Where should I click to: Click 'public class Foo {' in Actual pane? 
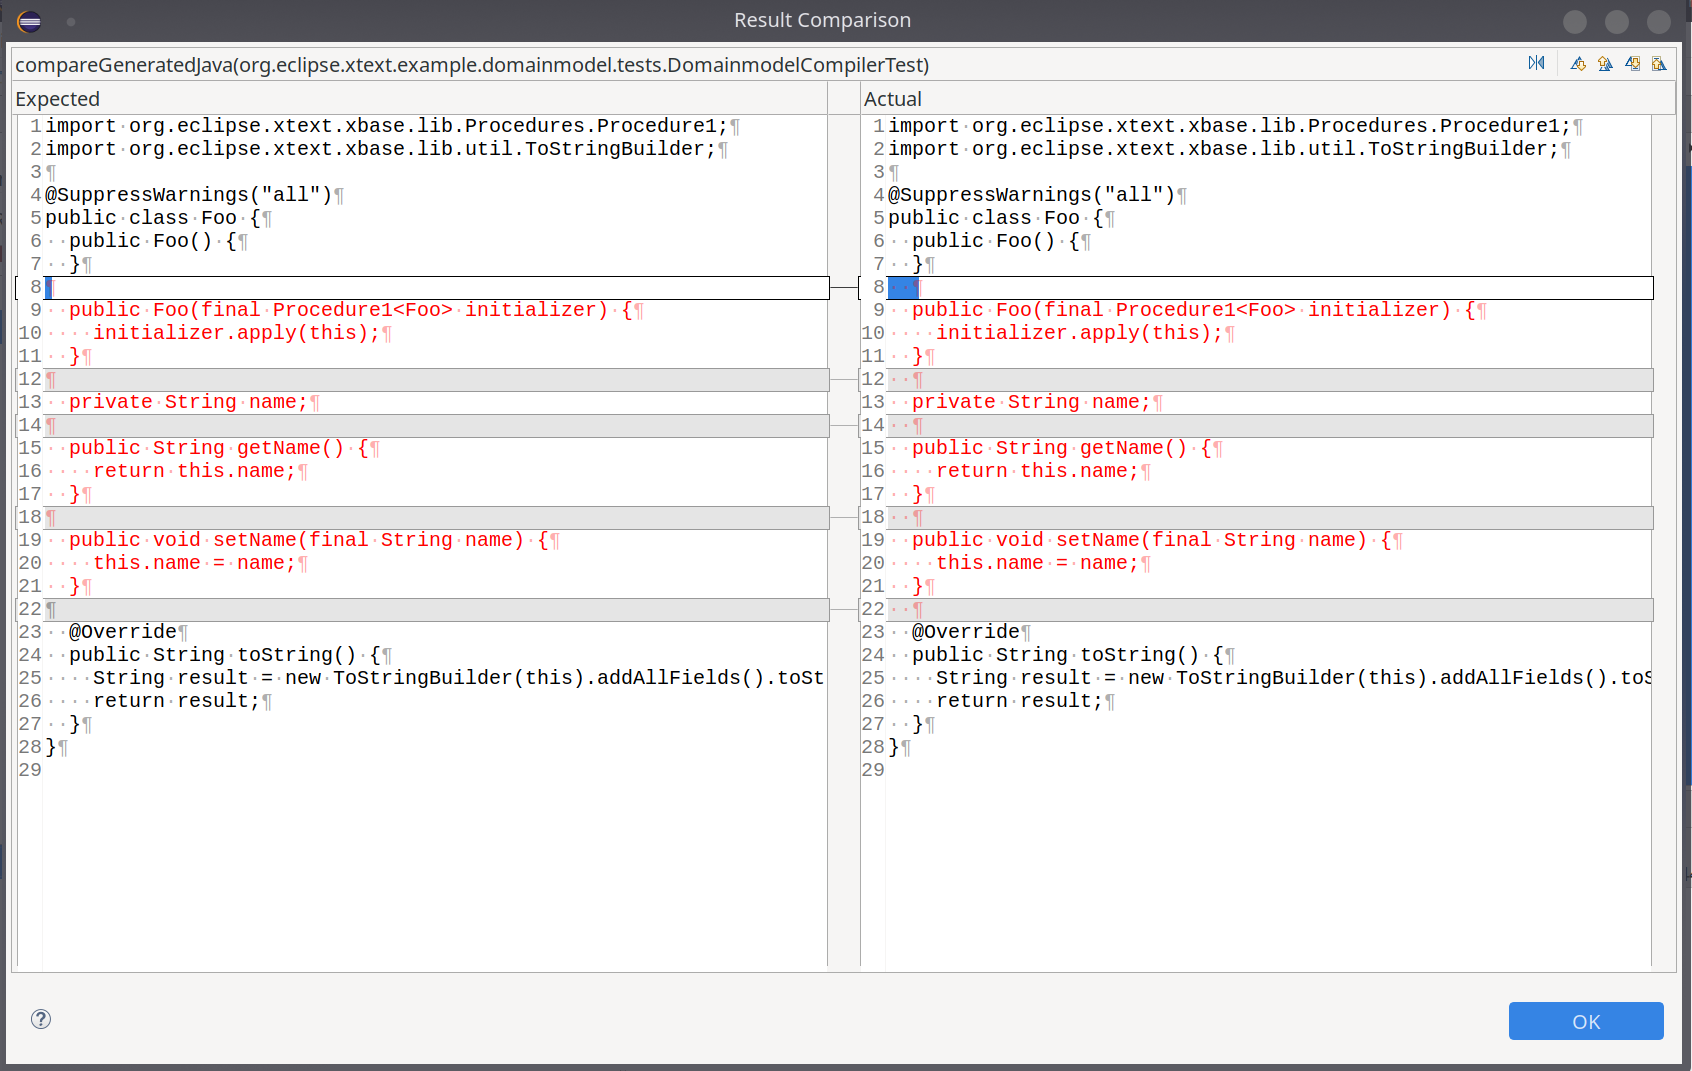point(995,218)
